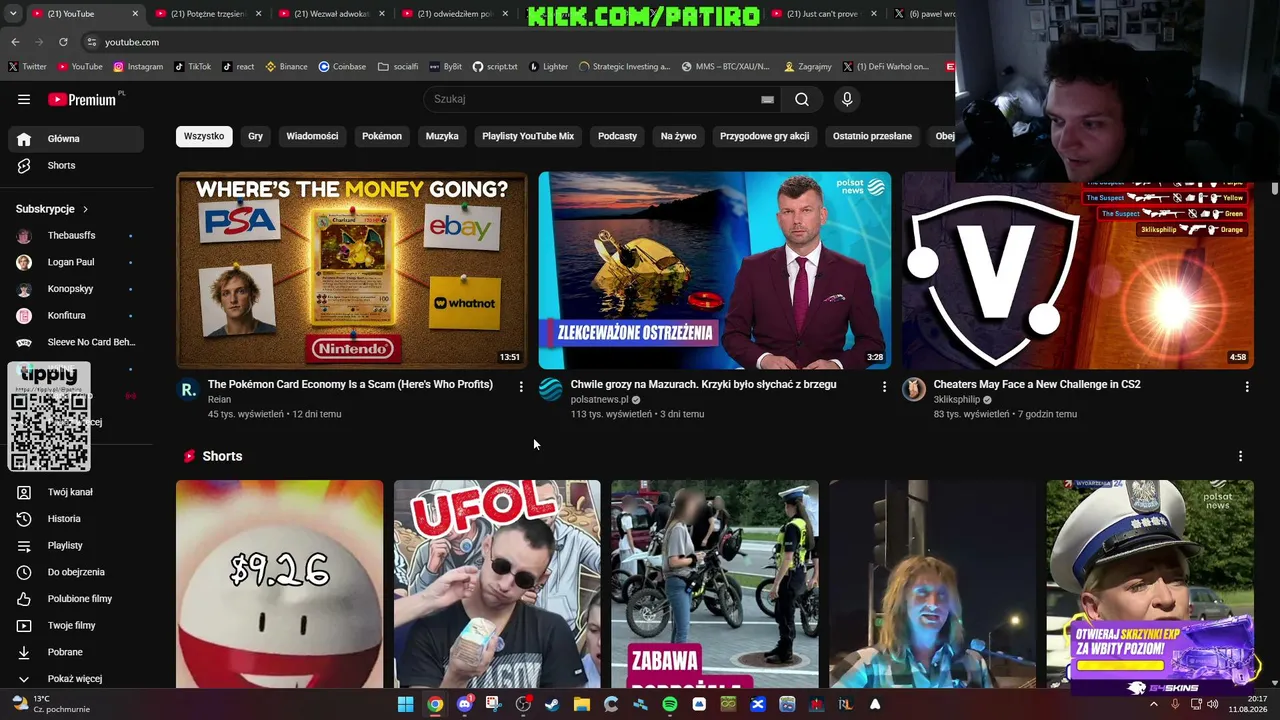Open the Binance bookmark

coord(286,67)
